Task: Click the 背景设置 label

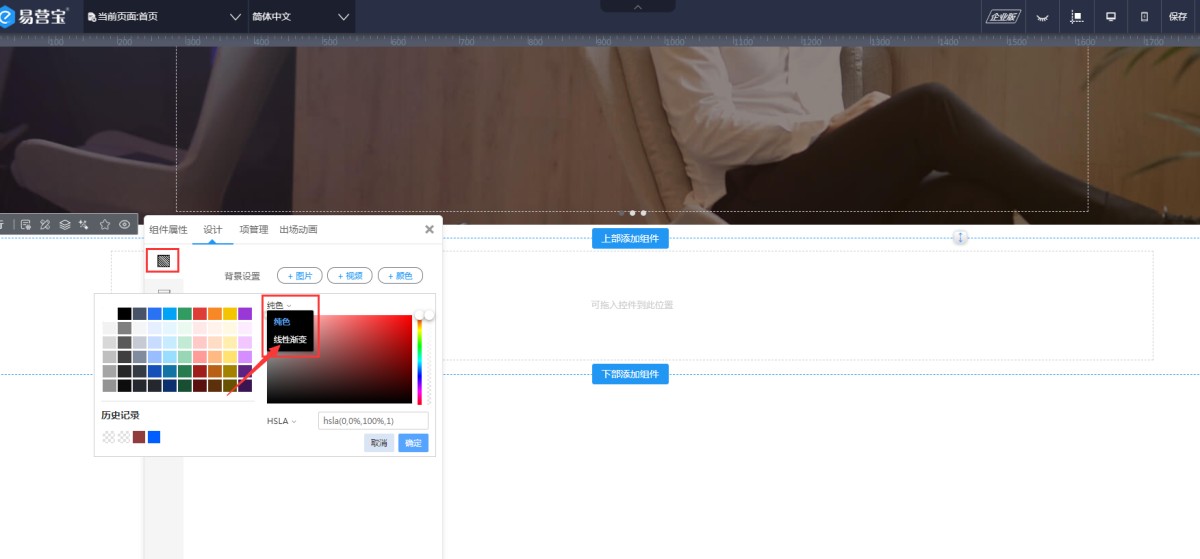Action: point(242,276)
